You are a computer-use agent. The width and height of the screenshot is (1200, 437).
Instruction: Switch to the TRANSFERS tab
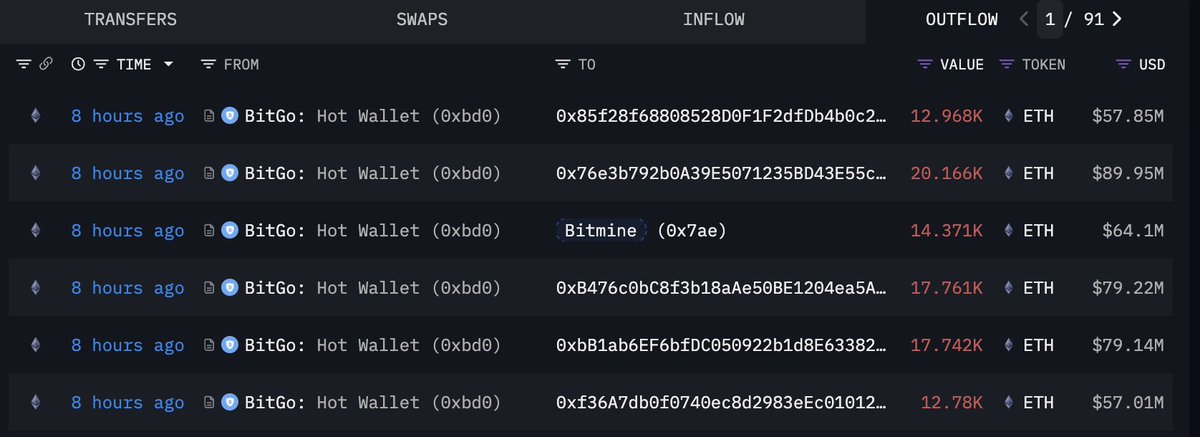click(x=130, y=20)
